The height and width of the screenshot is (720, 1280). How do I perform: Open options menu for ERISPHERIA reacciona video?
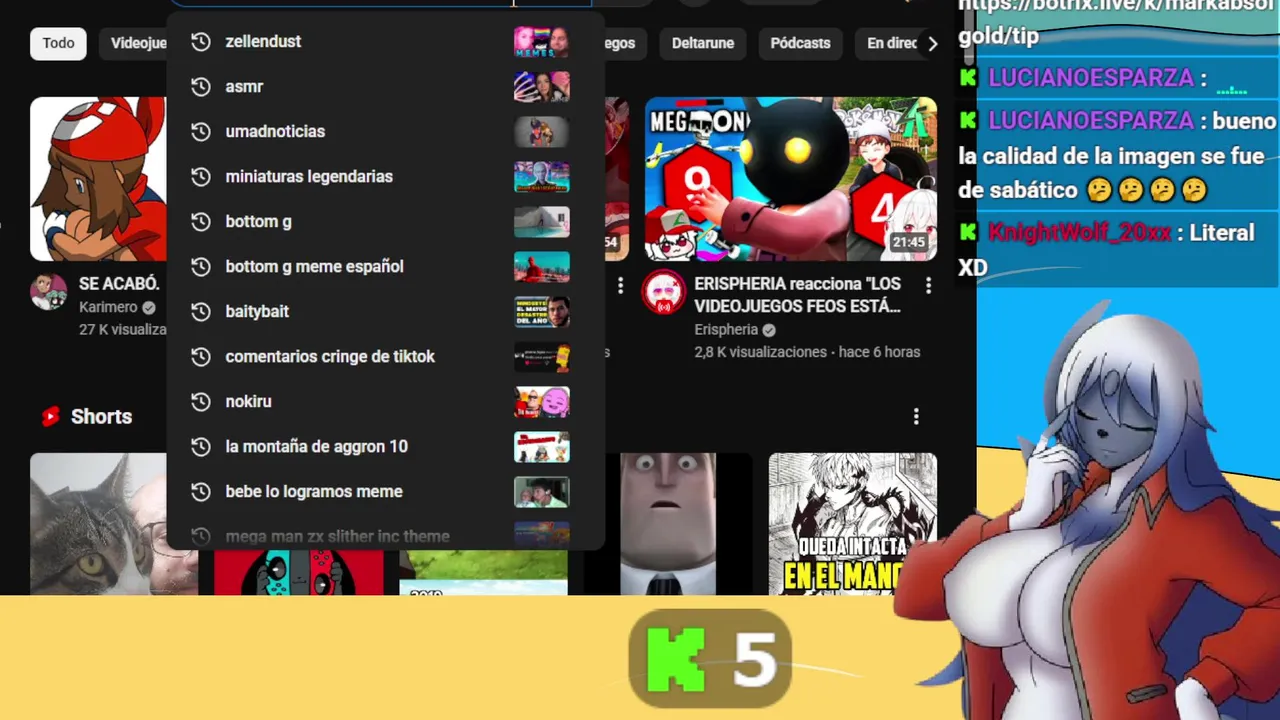[928, 286]
